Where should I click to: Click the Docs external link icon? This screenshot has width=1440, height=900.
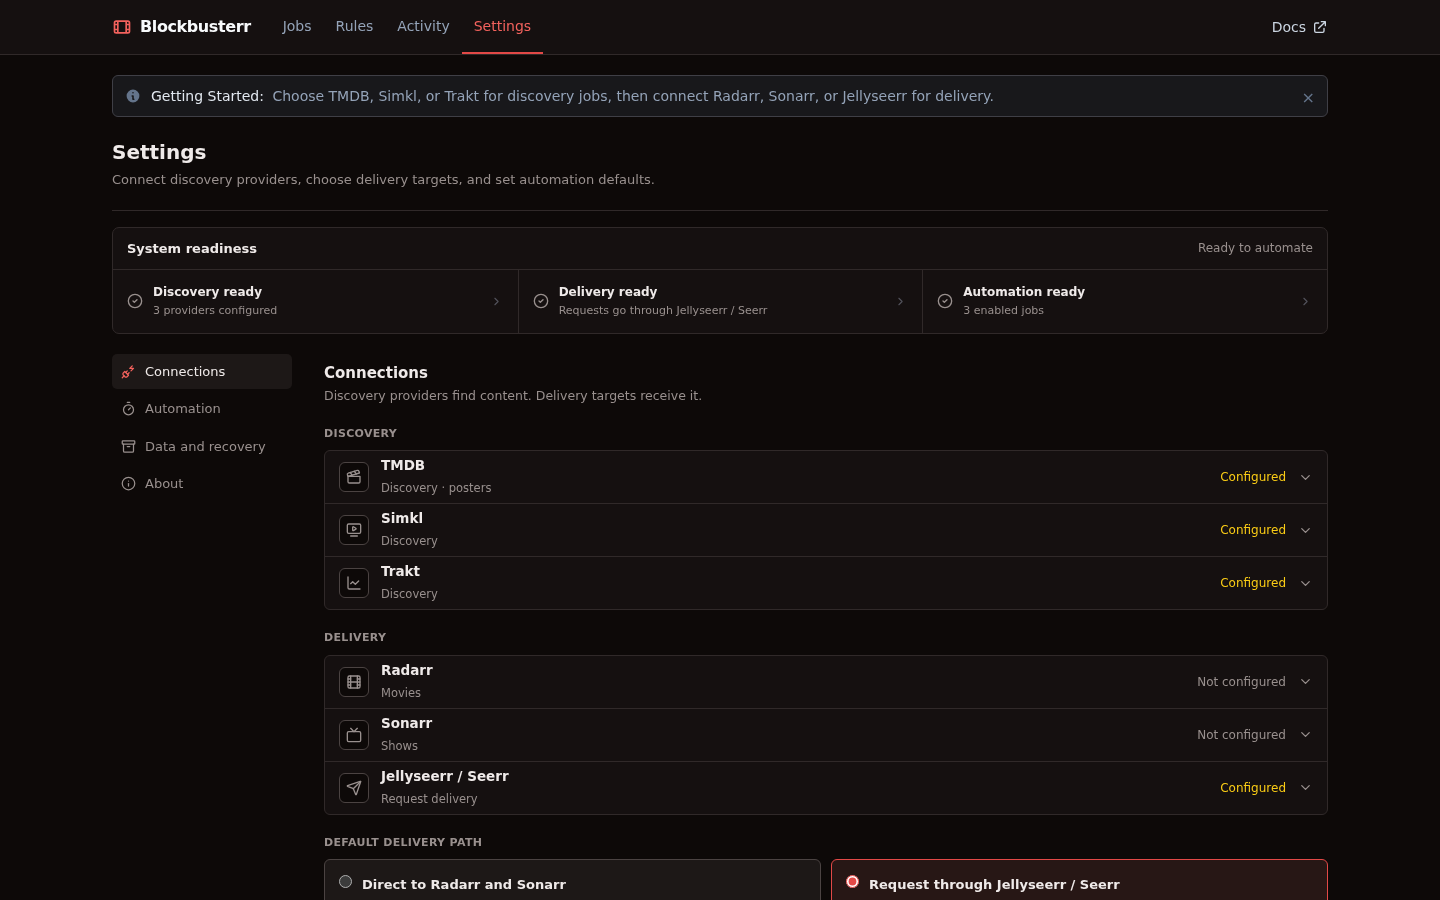pyautogui.click(x=1319, y=27)
